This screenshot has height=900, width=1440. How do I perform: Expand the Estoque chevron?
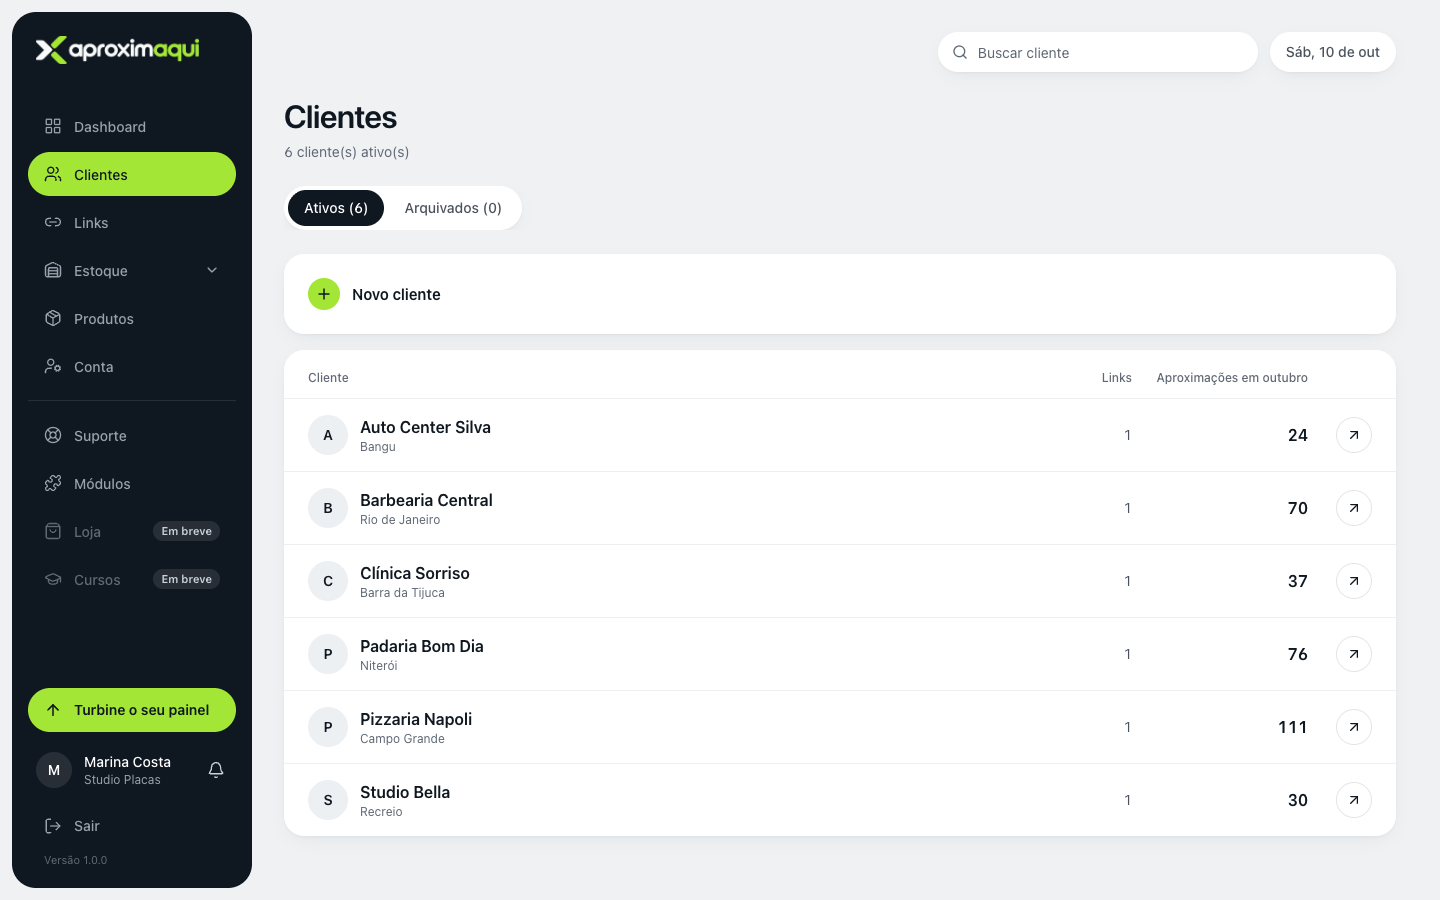[x=212, y=270]
